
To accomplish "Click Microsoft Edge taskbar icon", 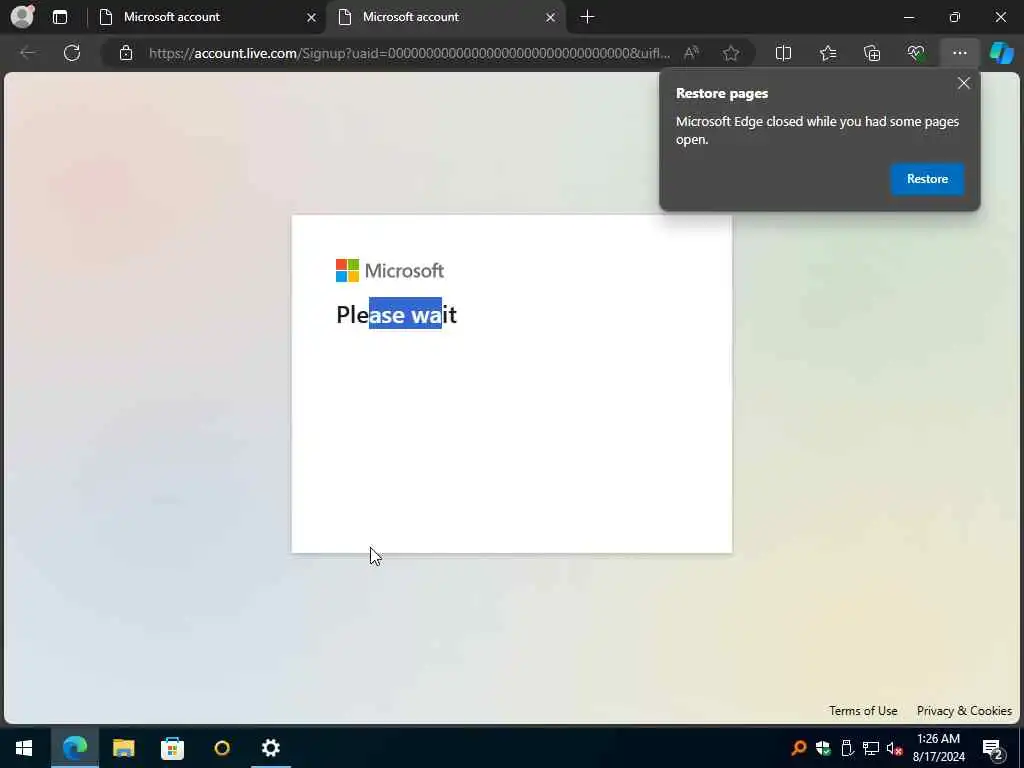I will click(74, 748).
